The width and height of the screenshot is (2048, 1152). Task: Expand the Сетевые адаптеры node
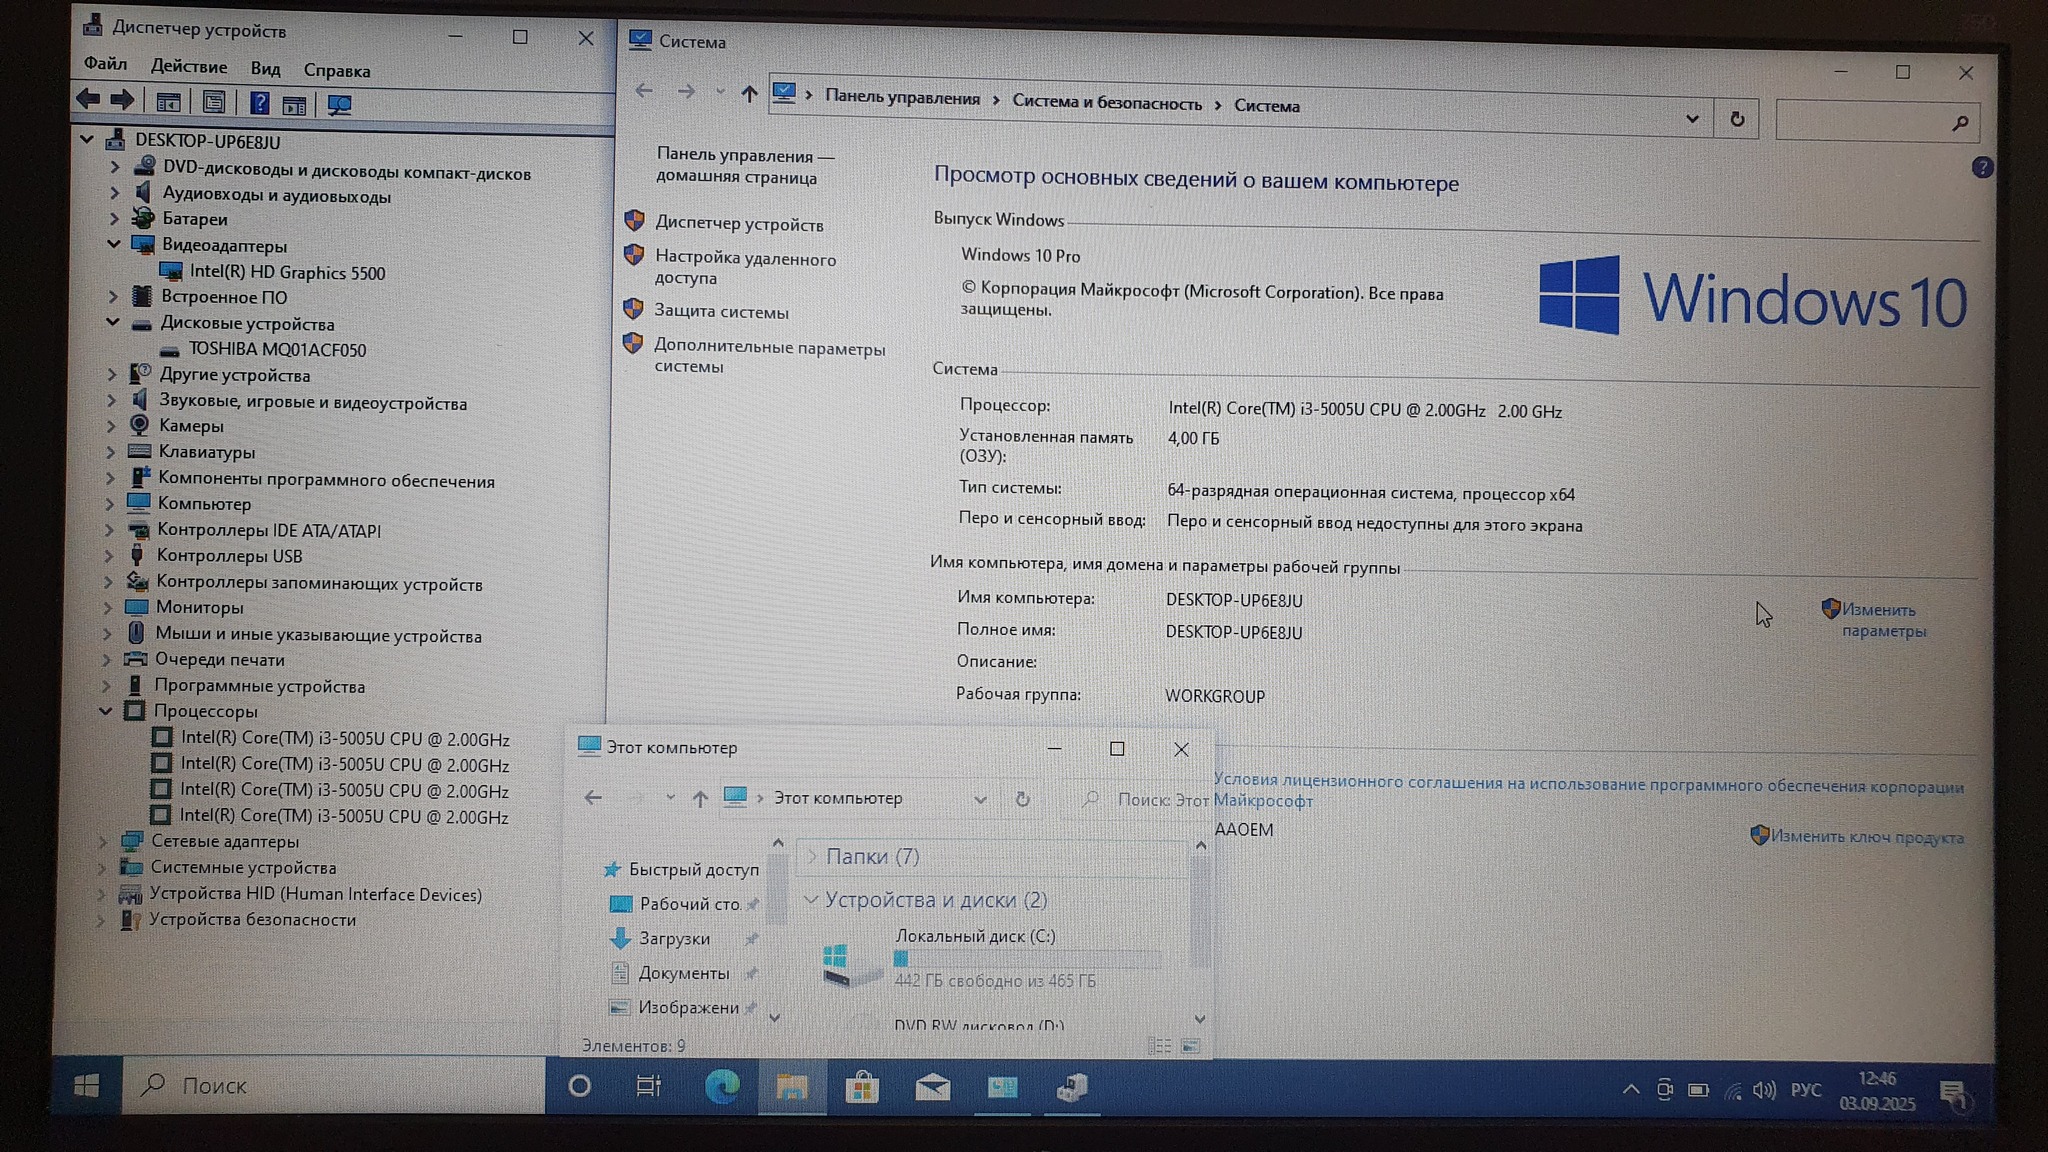tap(103, 841)
